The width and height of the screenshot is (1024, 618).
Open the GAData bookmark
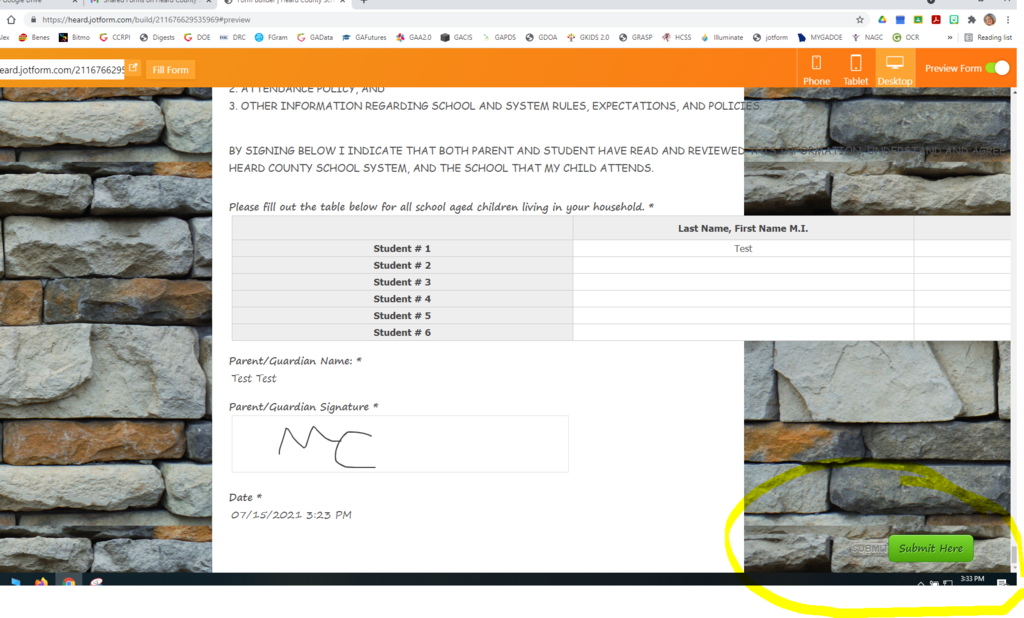(315, 38)
